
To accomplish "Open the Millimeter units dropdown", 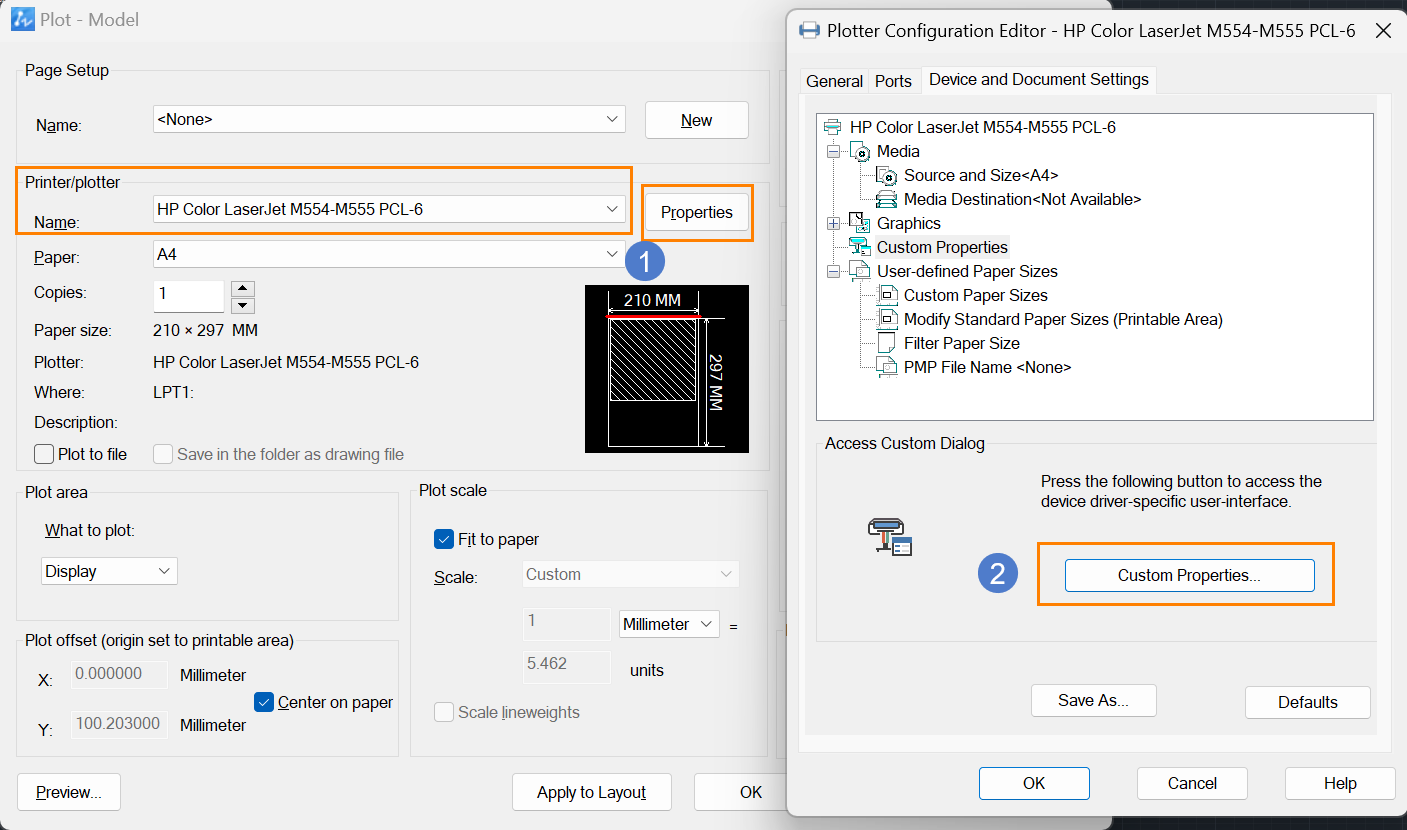I will (x=669, y=624).
